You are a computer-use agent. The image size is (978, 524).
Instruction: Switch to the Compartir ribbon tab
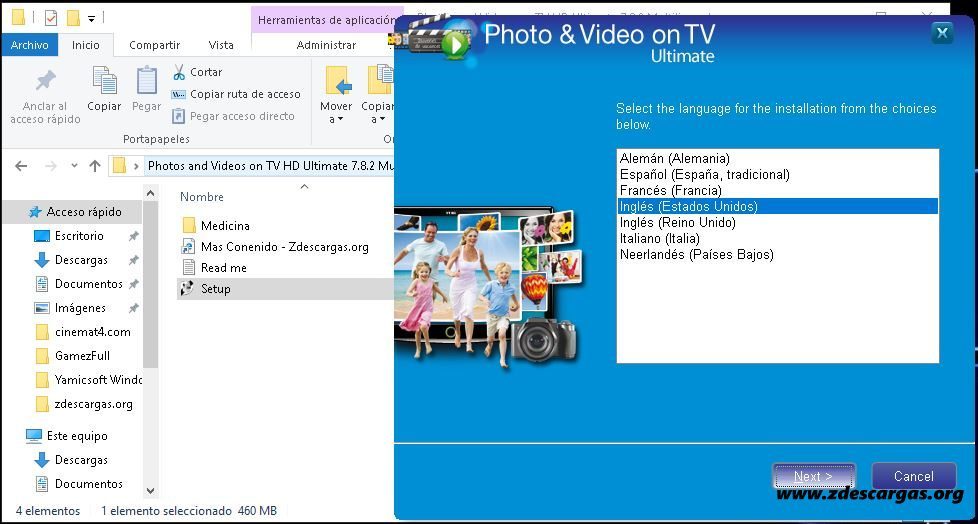point(155,45)
